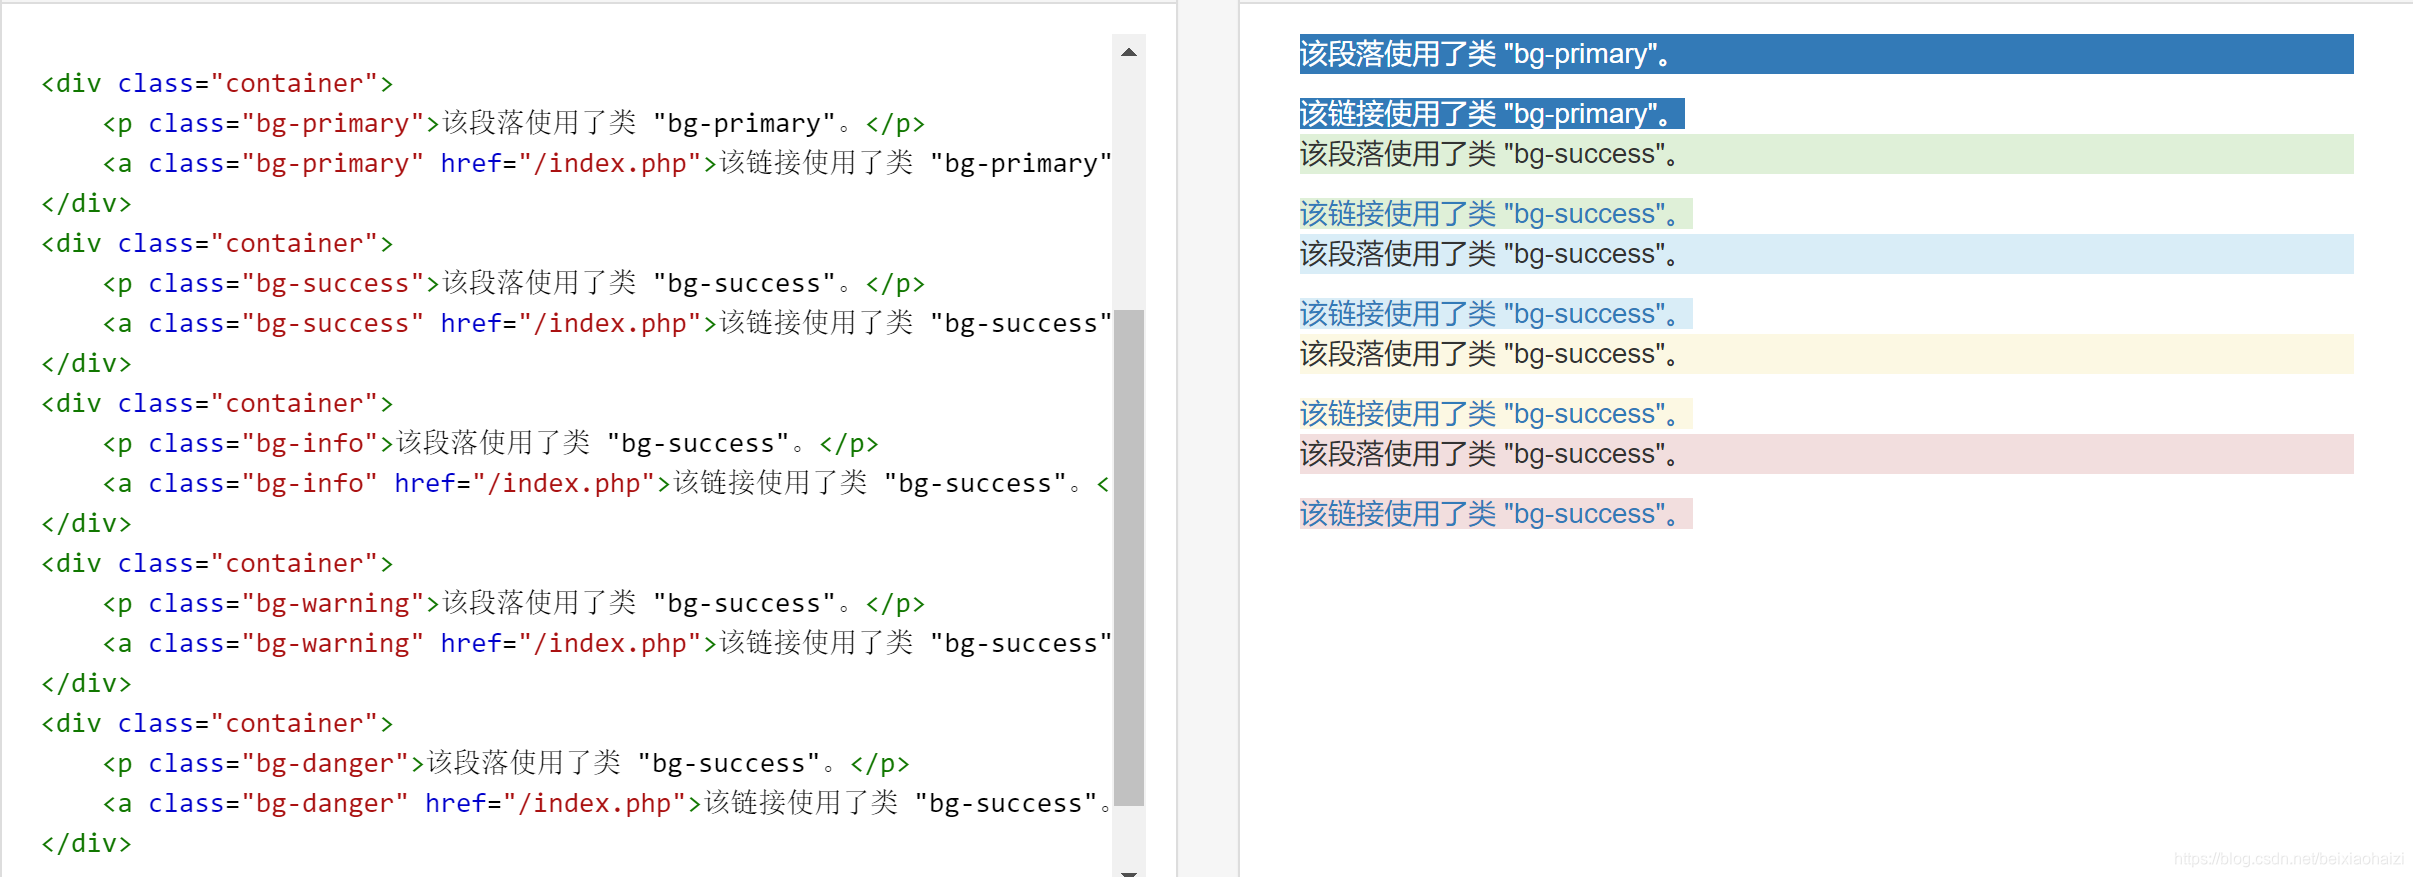Viewport: 2413px width, 877px height.
Task: Click the dark blue bg-primary paragraph in preview
Action: pos(1826,54)
